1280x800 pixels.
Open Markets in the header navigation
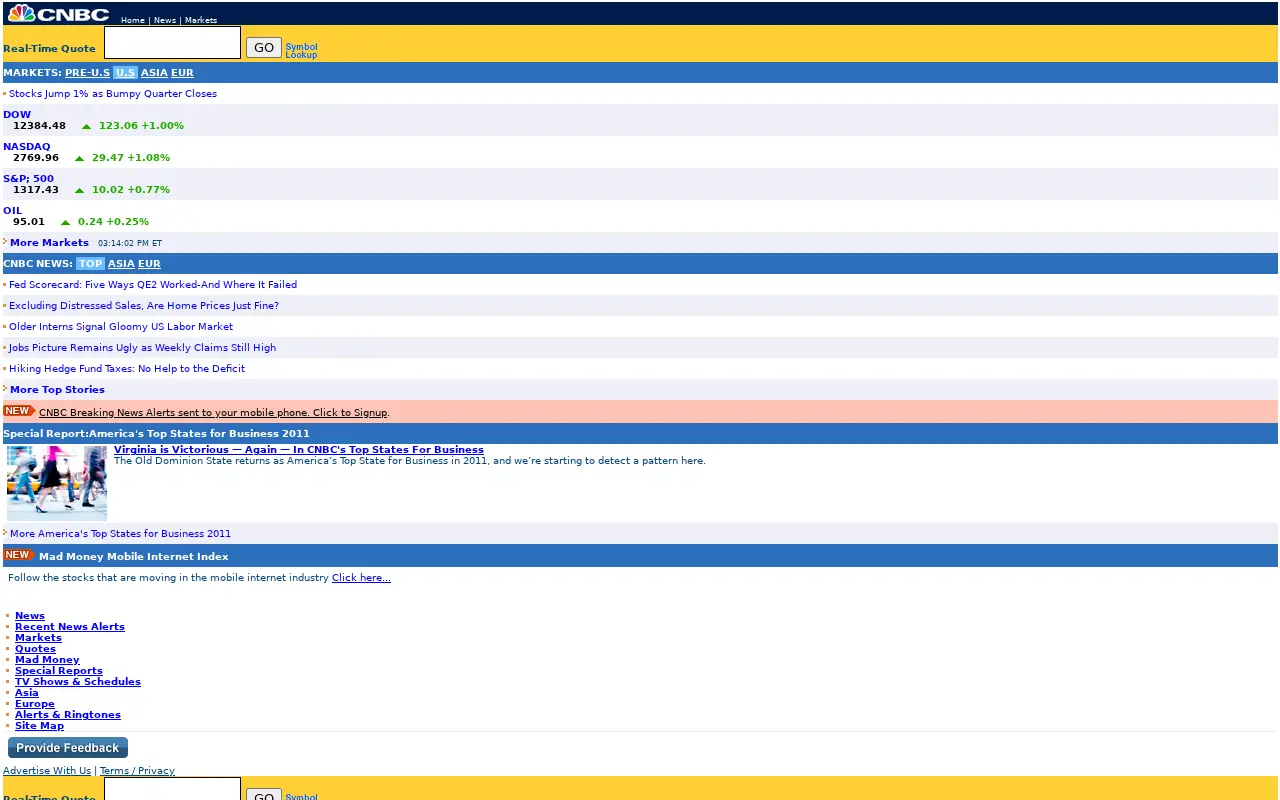coord(201,20)
